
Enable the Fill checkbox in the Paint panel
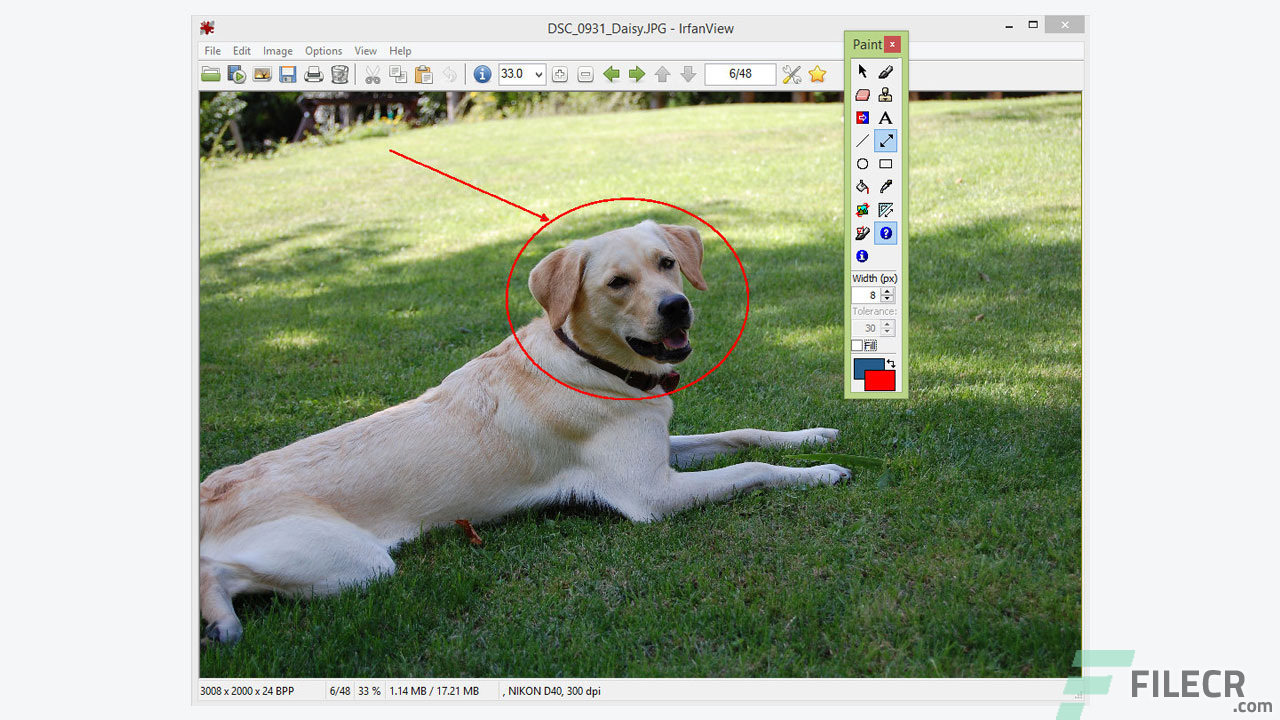(857, 346)
